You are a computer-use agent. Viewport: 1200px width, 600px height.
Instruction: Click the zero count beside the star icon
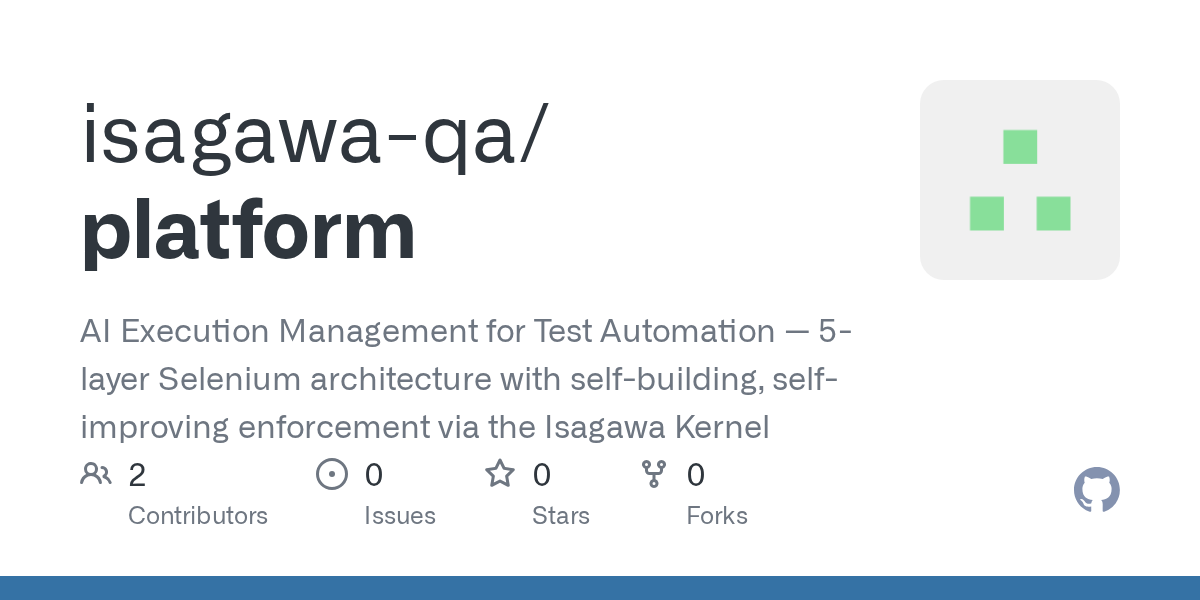click(541, 475)
